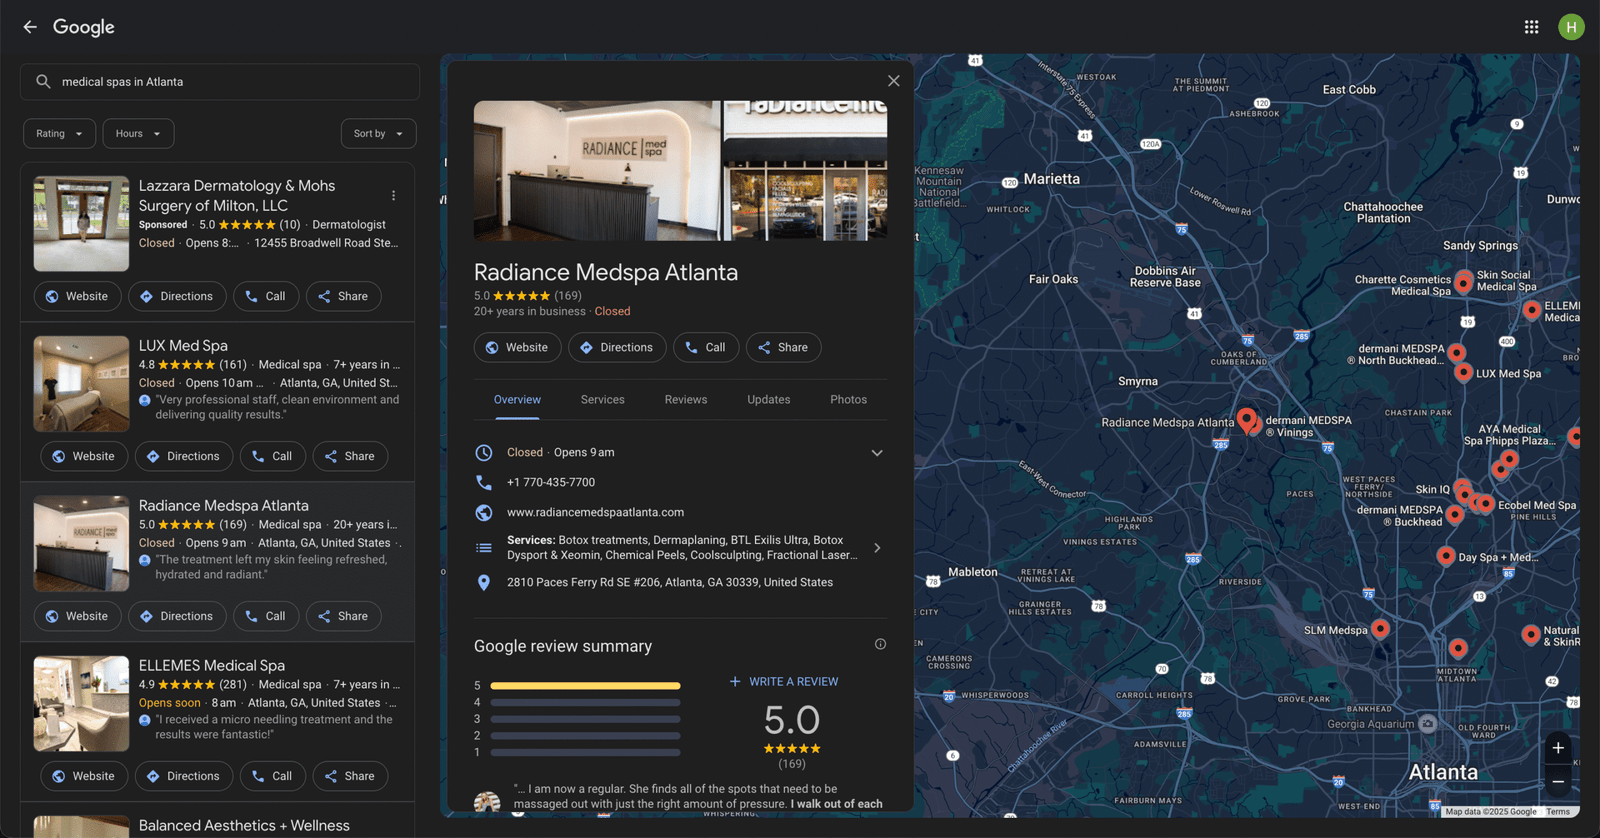Select the LUX Med Spa map pin
Screen dimensions: 1600x838
(x=1464, y=372)
